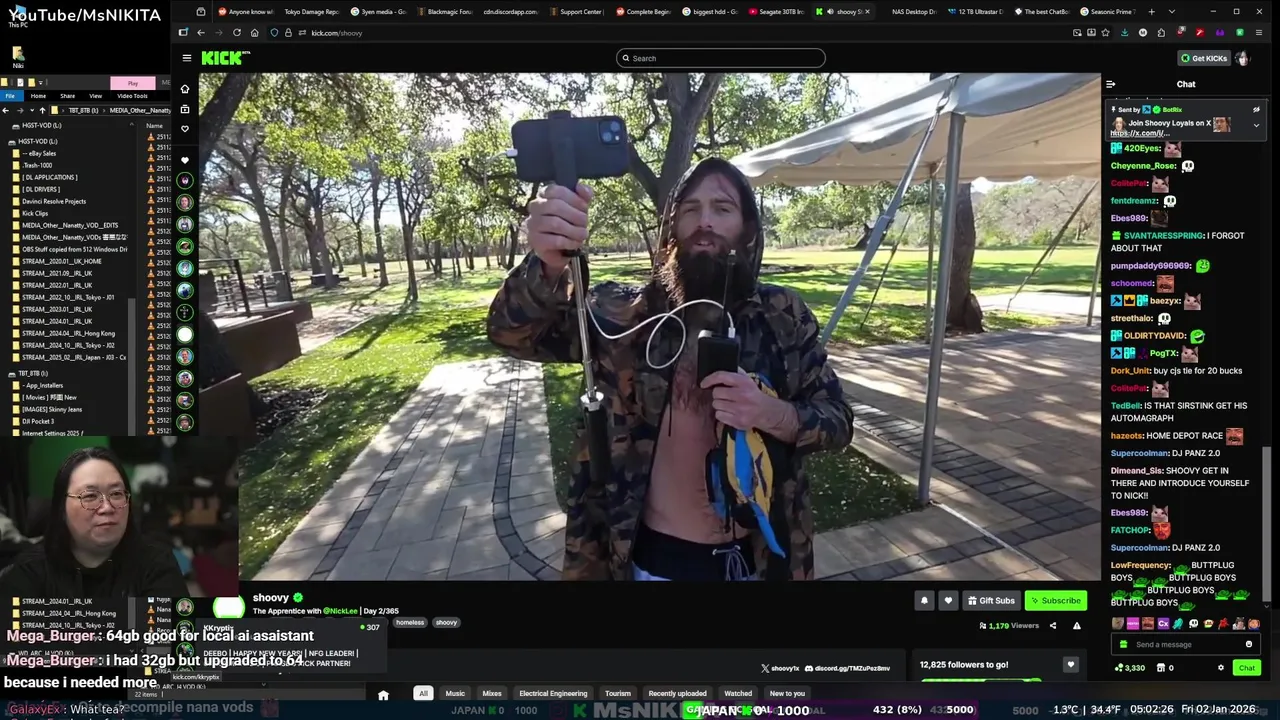Focus the Kick Search field
The height and width of the screenshot is (720, 1280).
[721, 58]
